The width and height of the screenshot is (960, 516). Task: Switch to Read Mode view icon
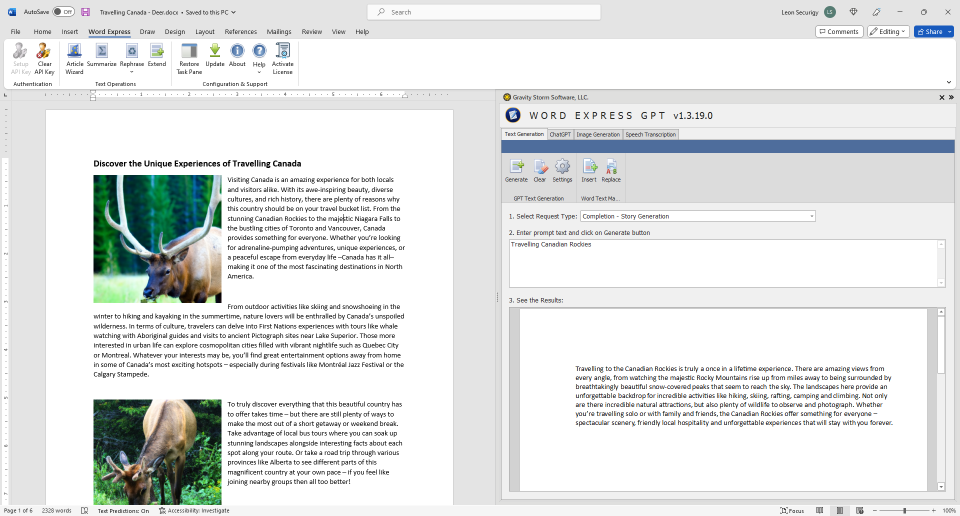click(x=819, y=510)
